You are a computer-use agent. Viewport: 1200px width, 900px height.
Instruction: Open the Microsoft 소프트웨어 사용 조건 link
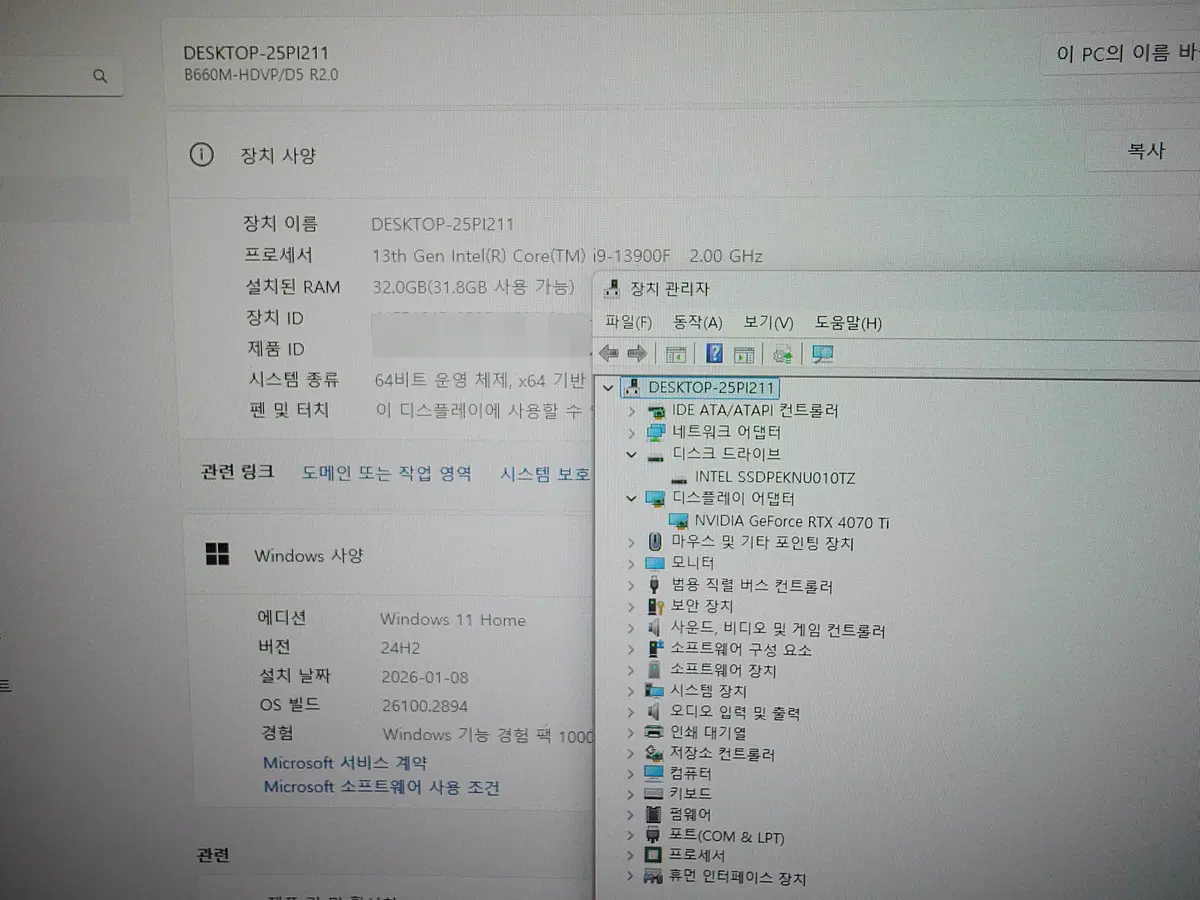[x=381, y=787]
